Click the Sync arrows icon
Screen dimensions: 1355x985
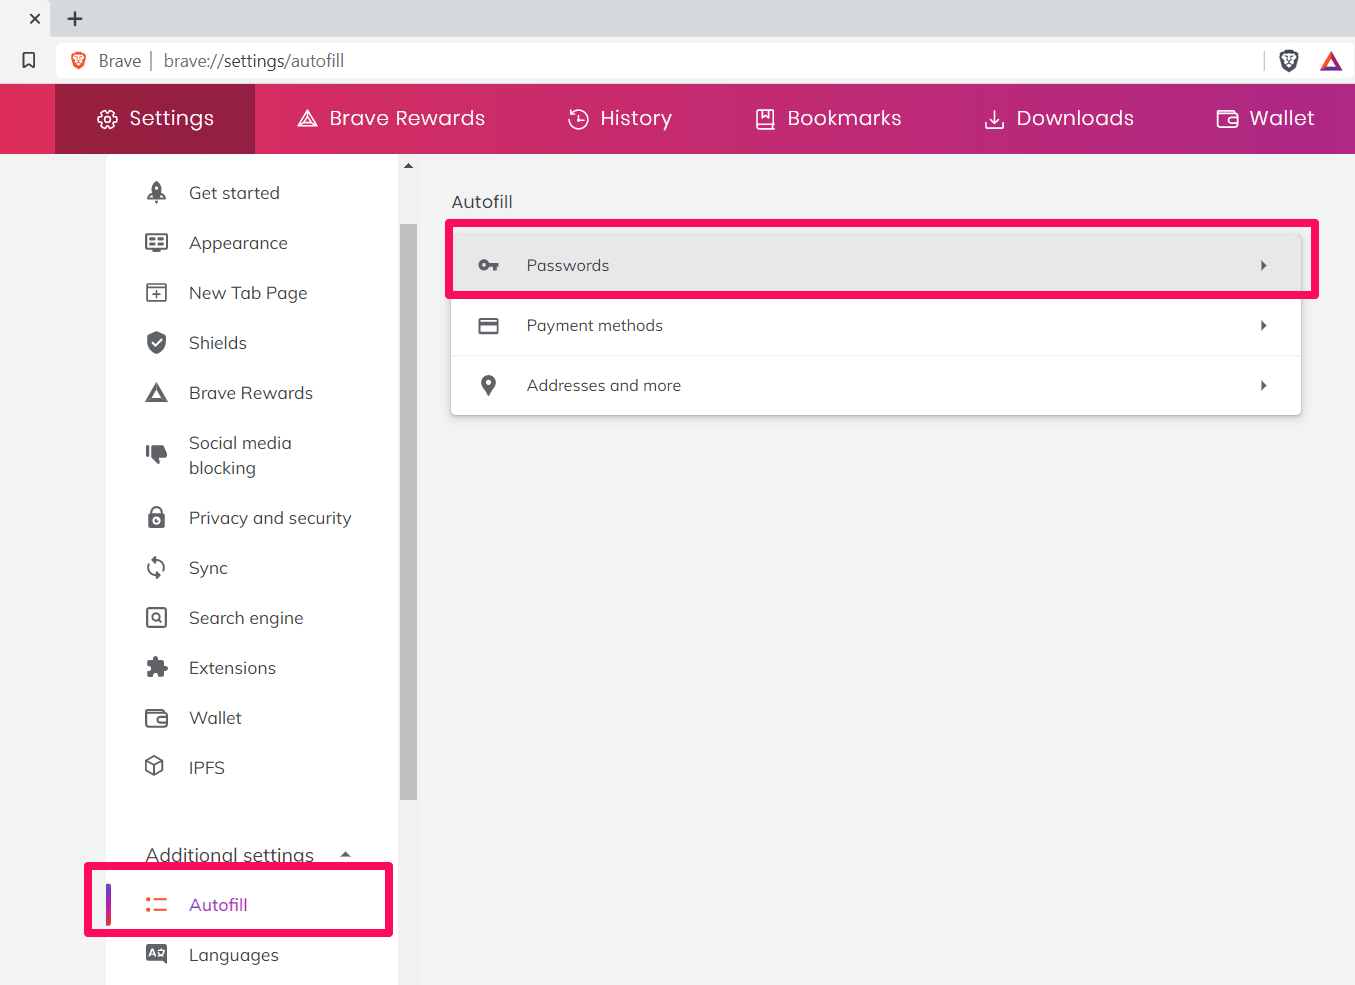tap(156, 567)
